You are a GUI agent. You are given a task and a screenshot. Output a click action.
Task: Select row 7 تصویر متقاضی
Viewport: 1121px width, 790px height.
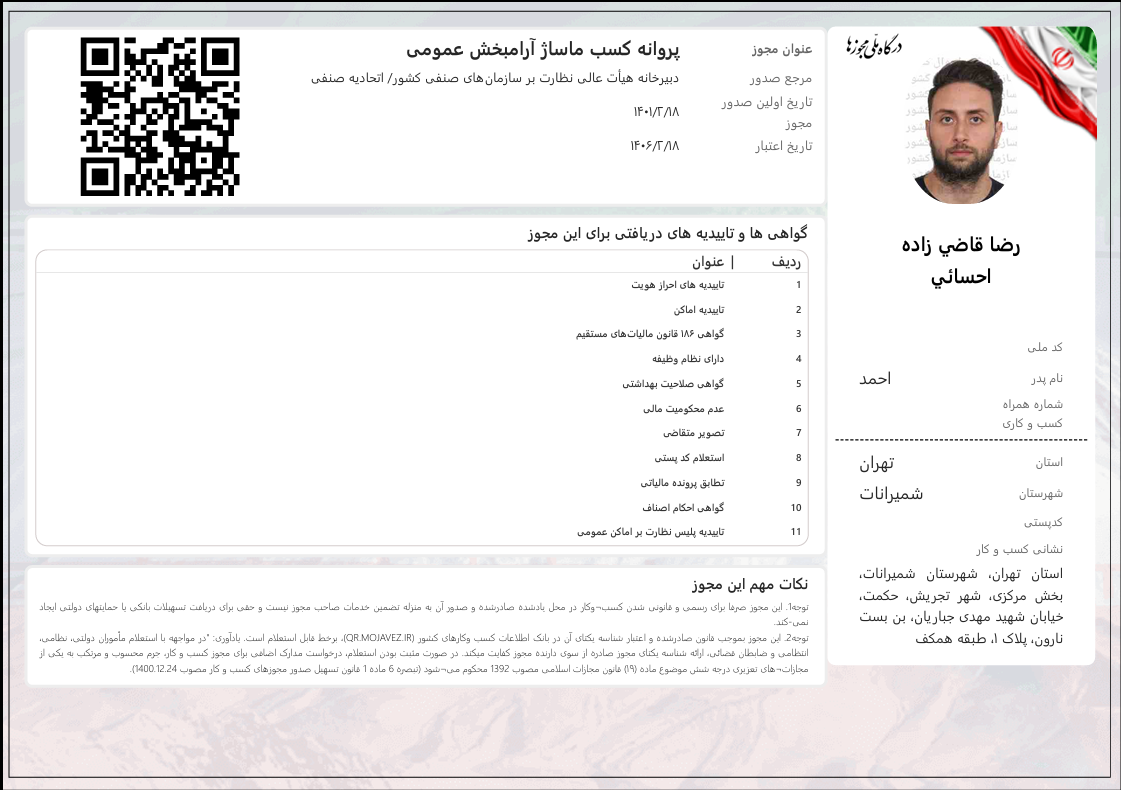coord(422,433)
